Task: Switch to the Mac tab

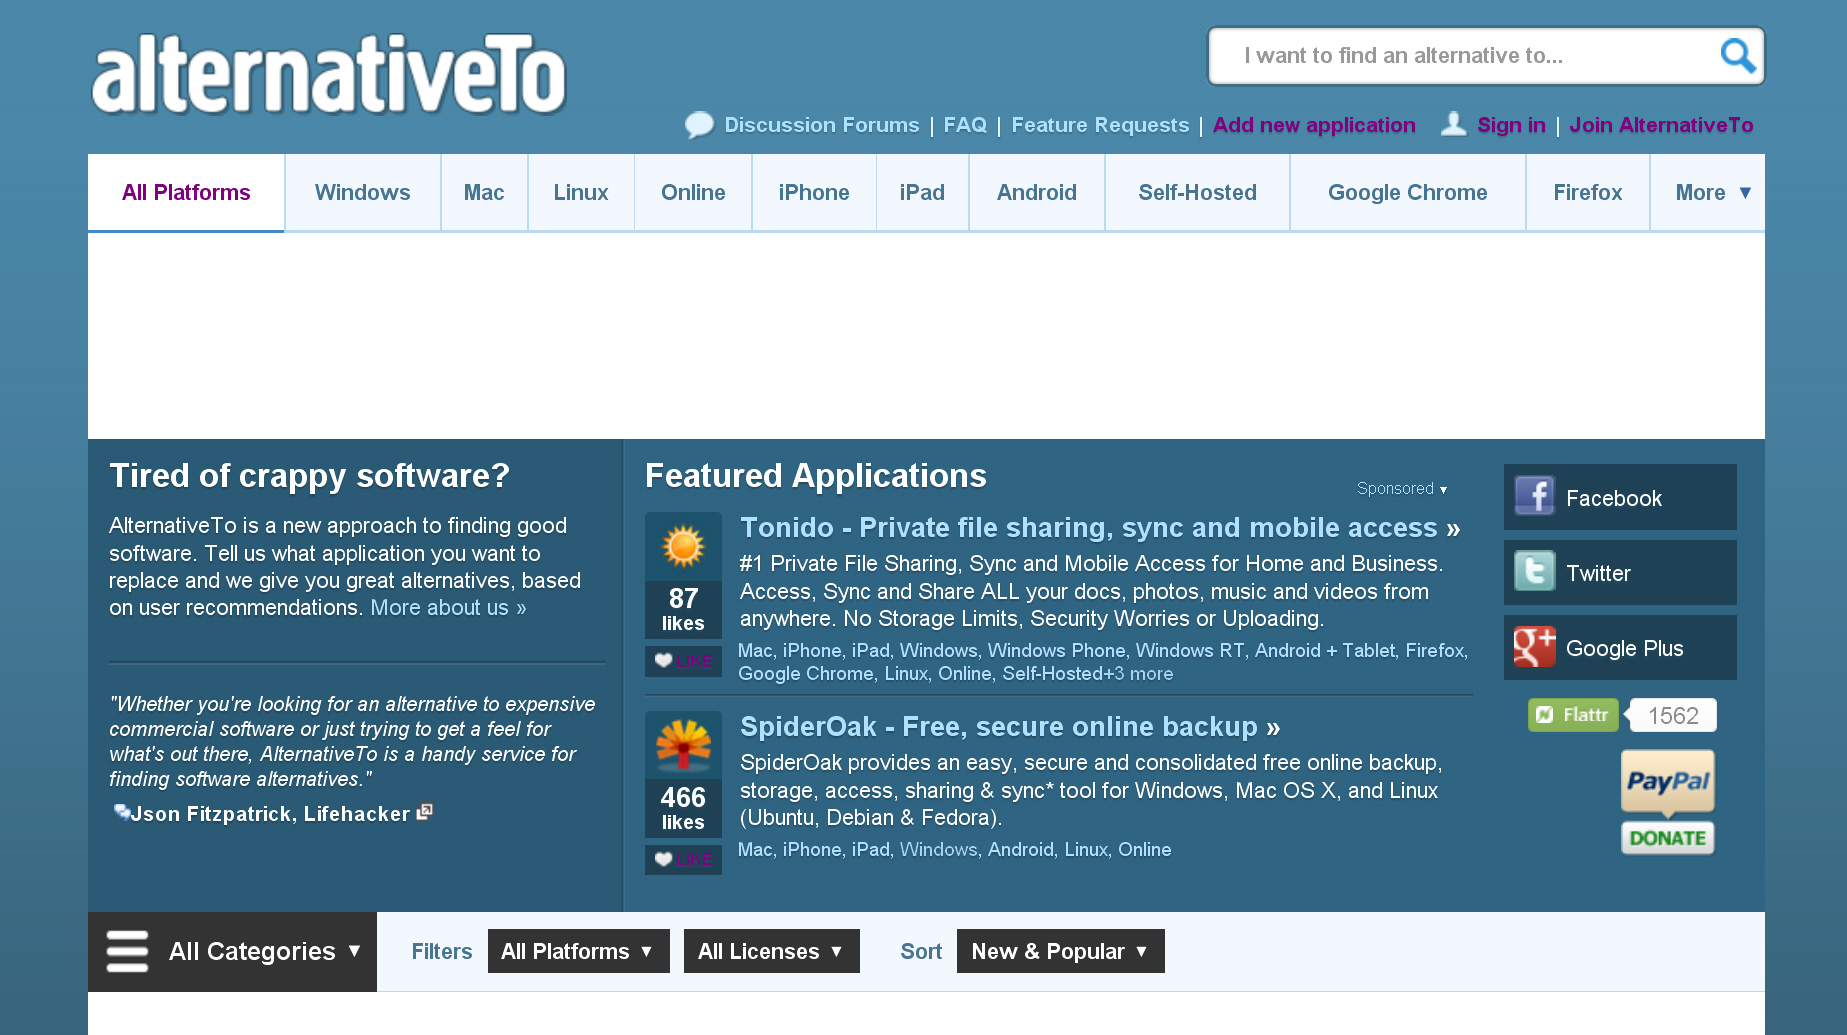Action: pos(484,192)
